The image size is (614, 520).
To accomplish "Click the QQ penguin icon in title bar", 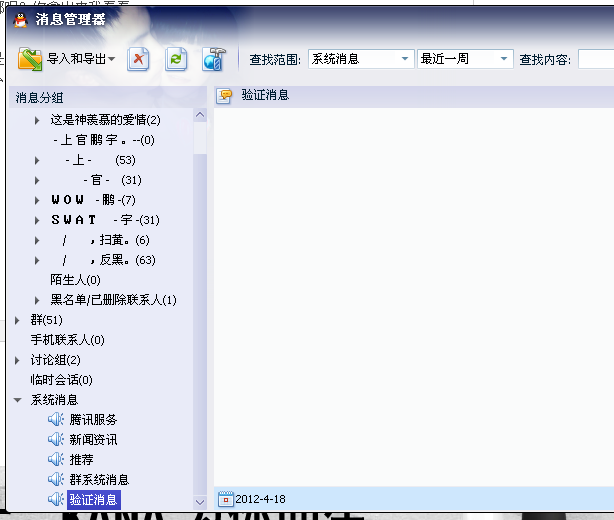I will click(x=20, y=20).
